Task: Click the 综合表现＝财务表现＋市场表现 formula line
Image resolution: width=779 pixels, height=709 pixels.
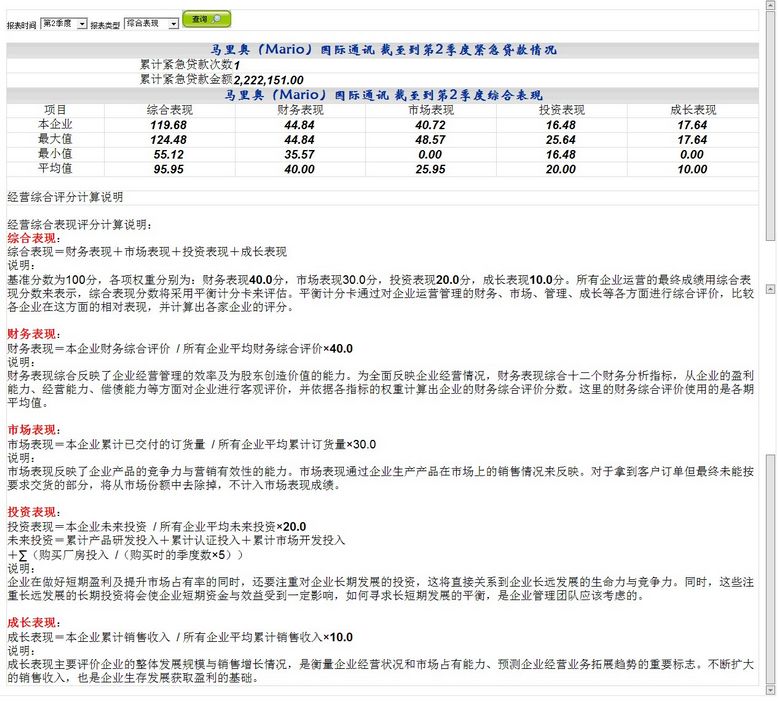Action: (147, 252)
